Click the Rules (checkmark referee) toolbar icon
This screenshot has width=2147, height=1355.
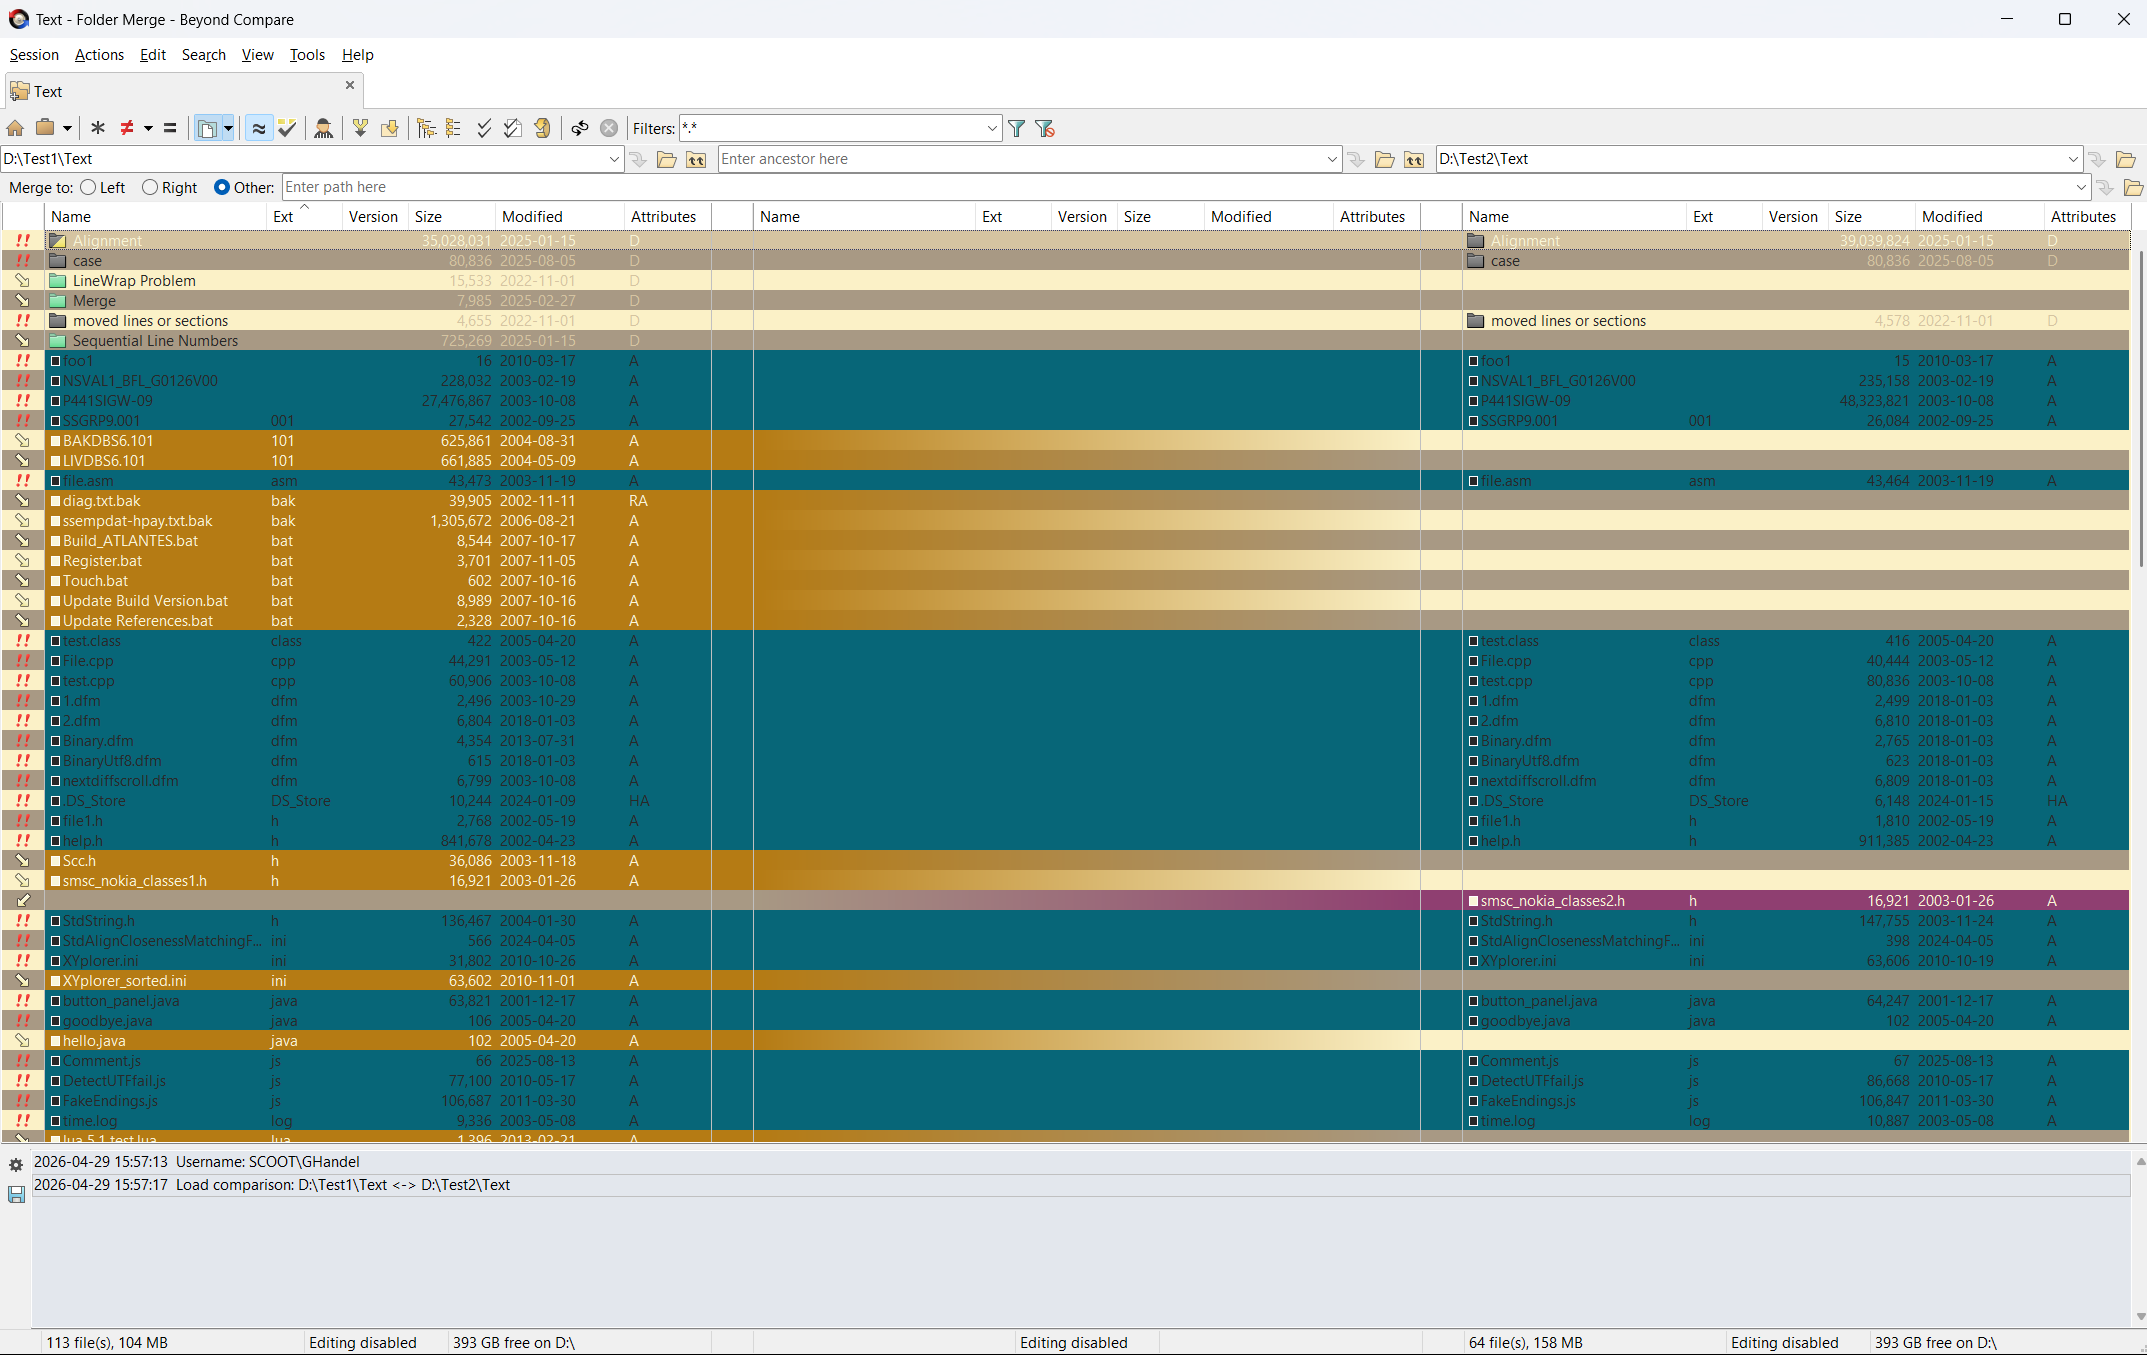click(x=287, y=128)
